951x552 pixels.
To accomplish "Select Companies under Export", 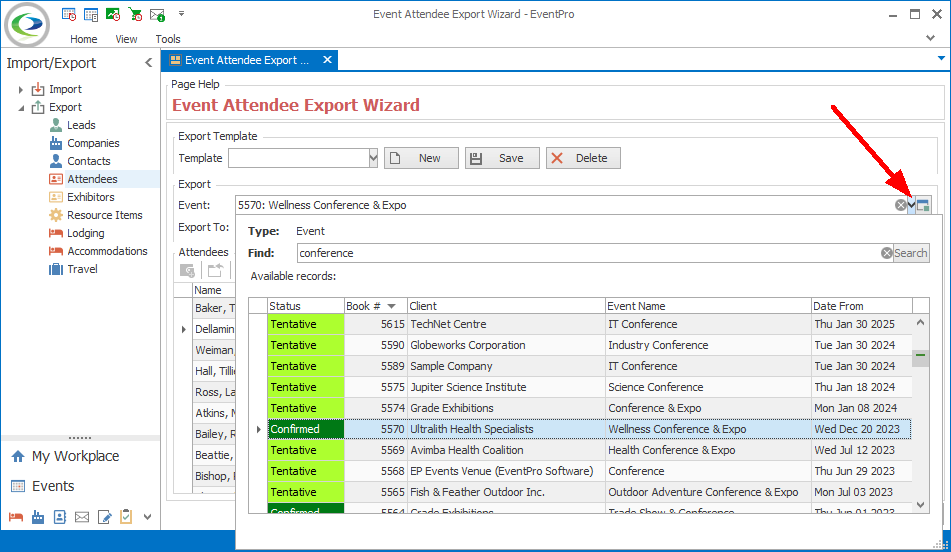I will pos(93,143).
